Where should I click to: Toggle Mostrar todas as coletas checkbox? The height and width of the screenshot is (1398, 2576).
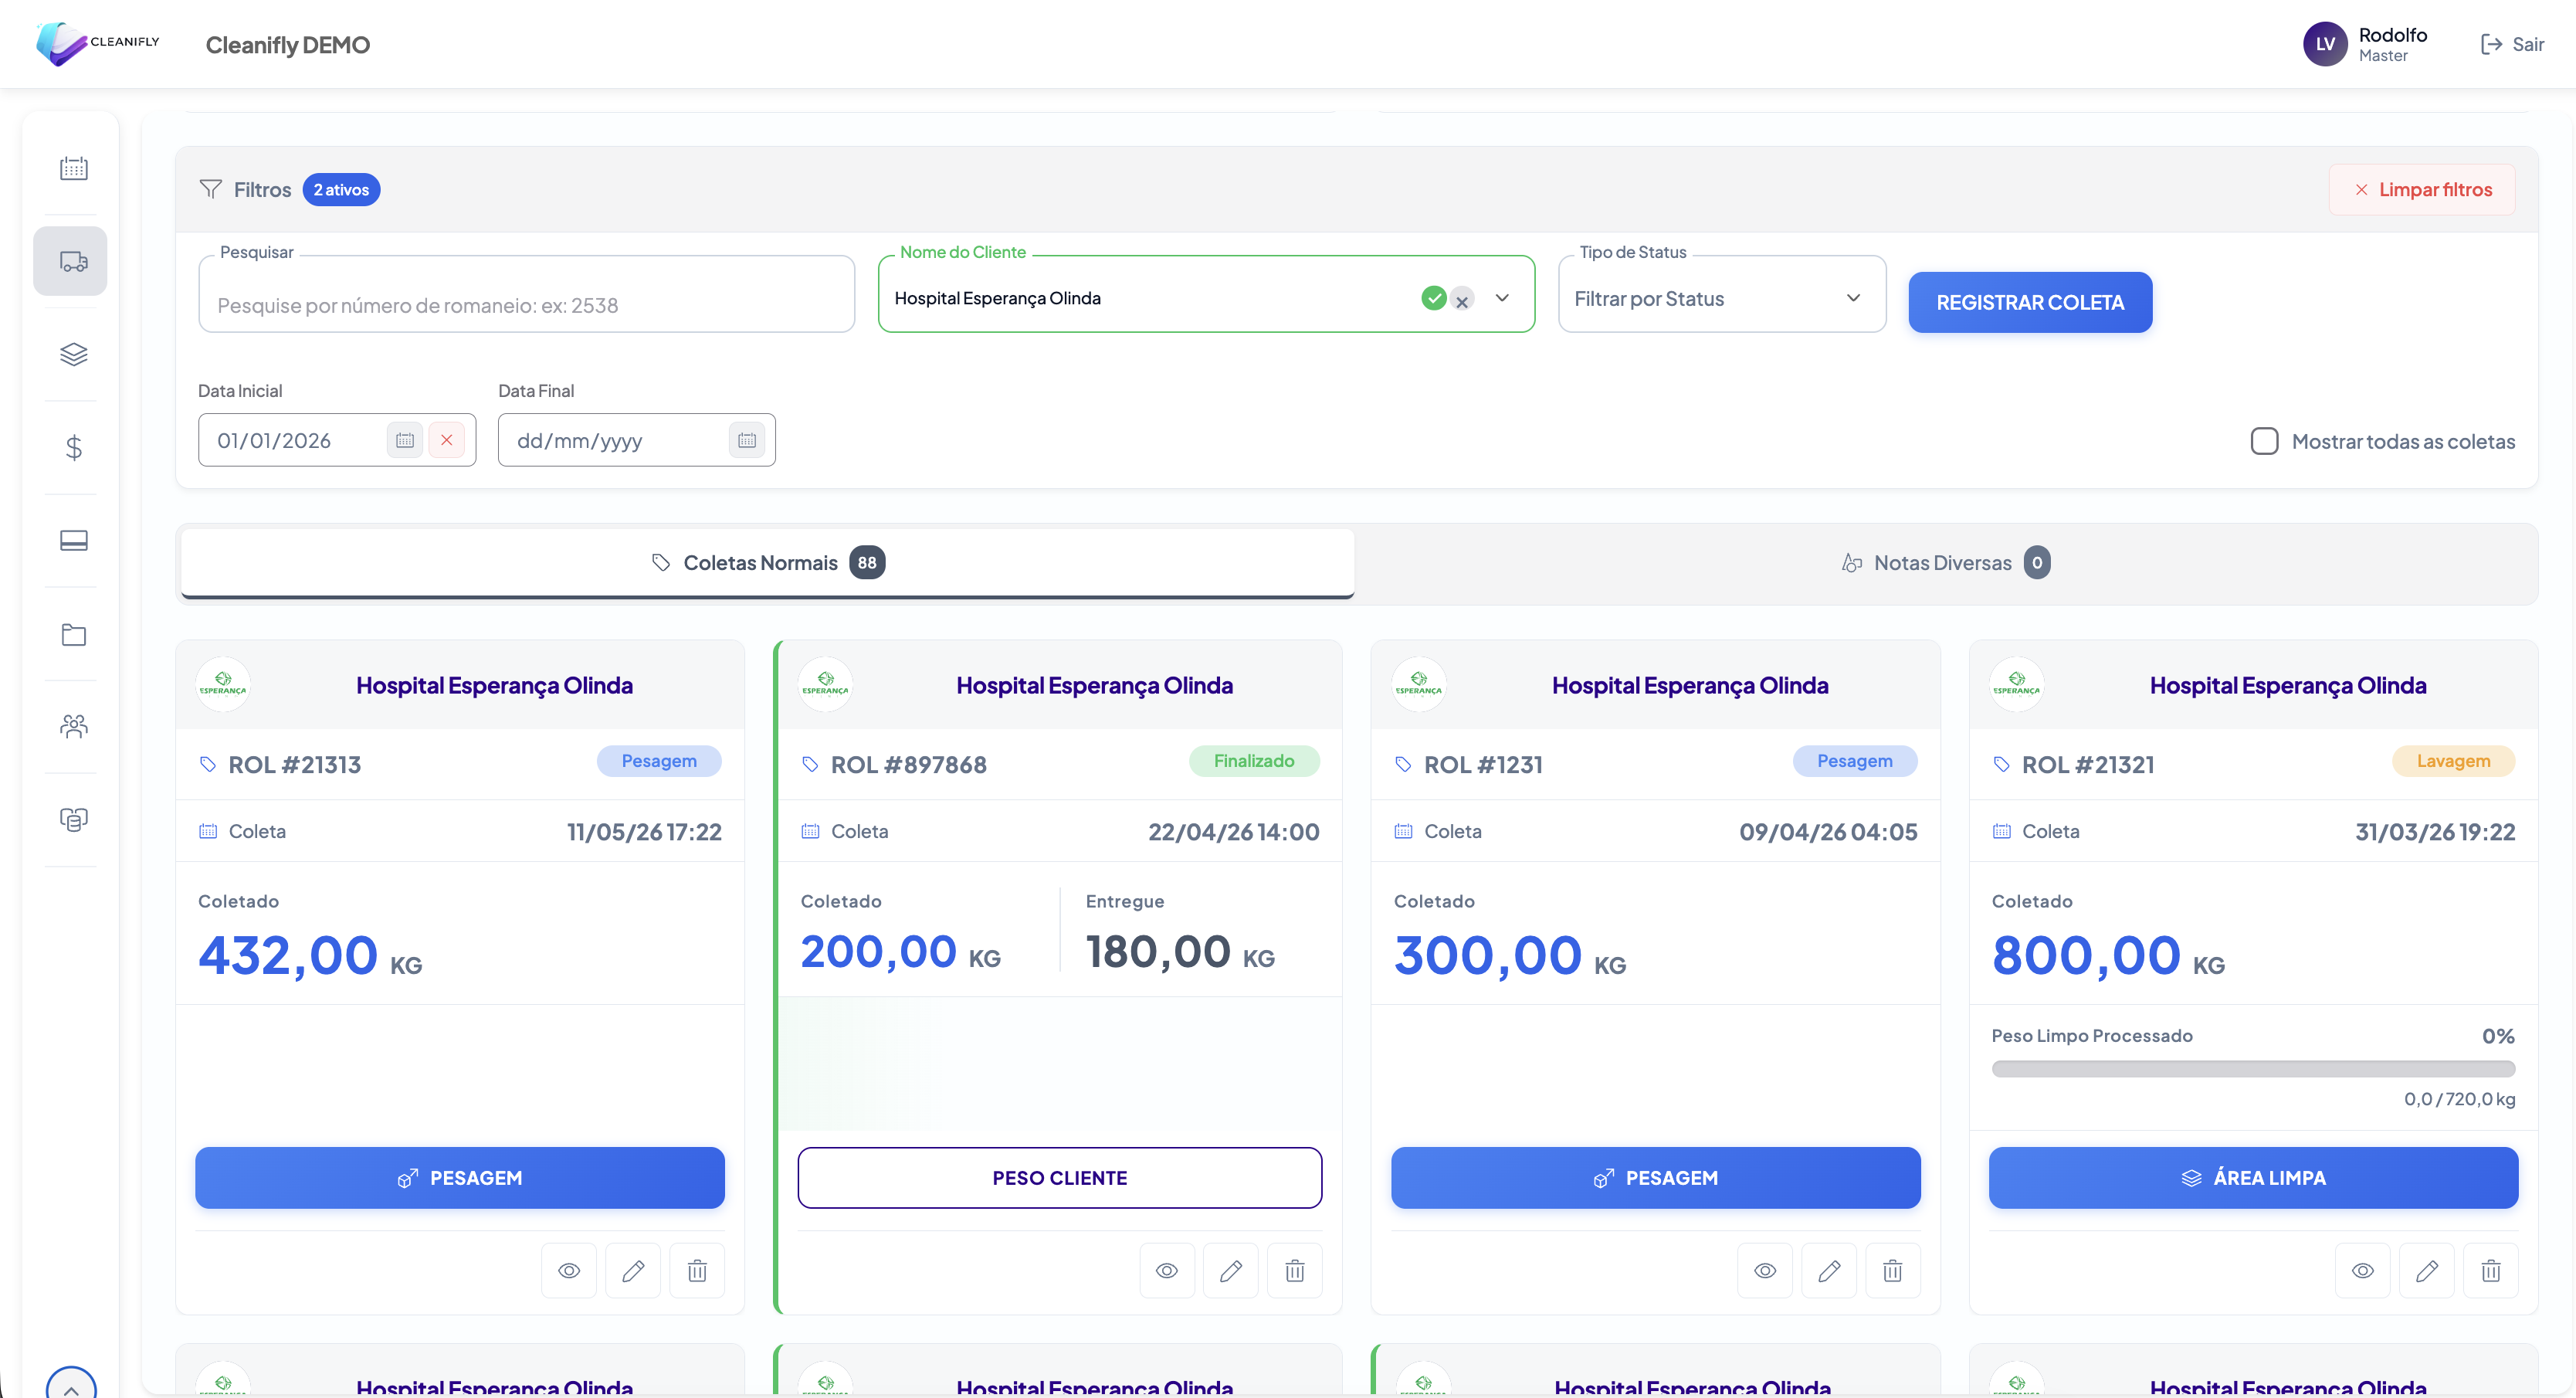click(2264, 441)
